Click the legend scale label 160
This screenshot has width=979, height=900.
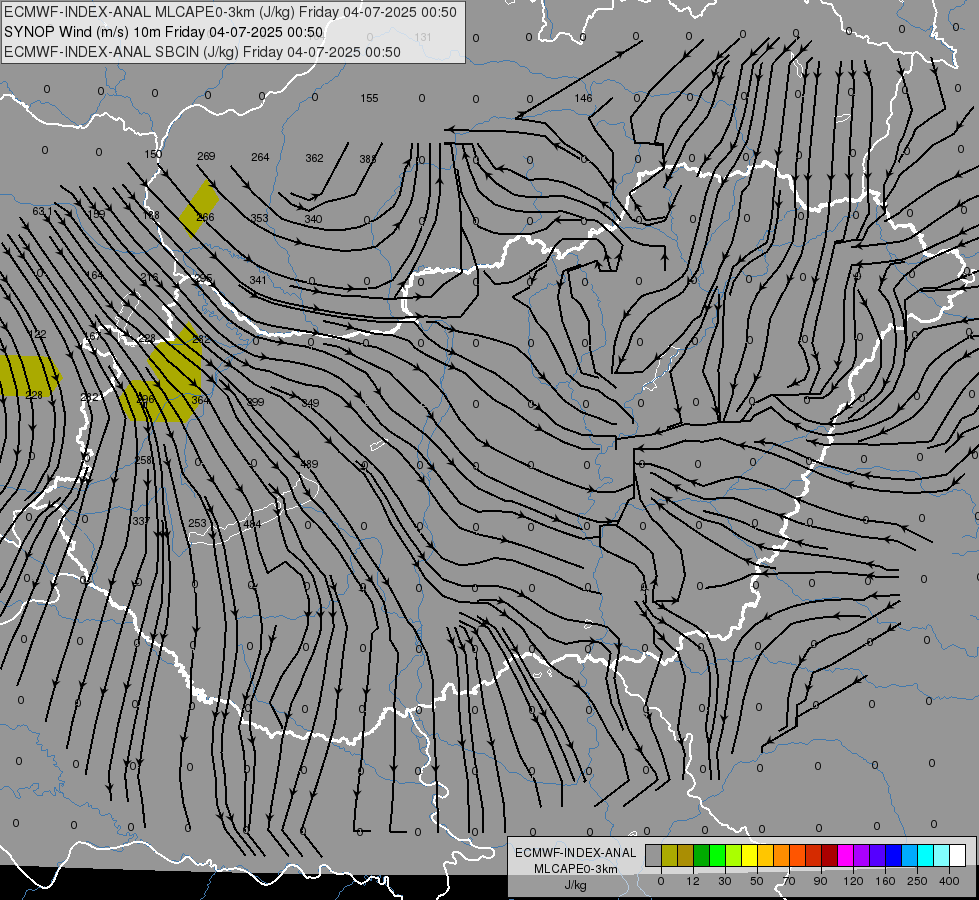point(885,881)
